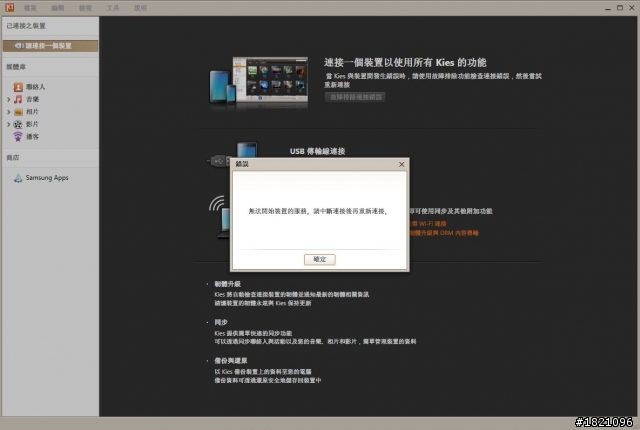
Task: Expand the 音樂 music tree node
Action: click(9, 100)
